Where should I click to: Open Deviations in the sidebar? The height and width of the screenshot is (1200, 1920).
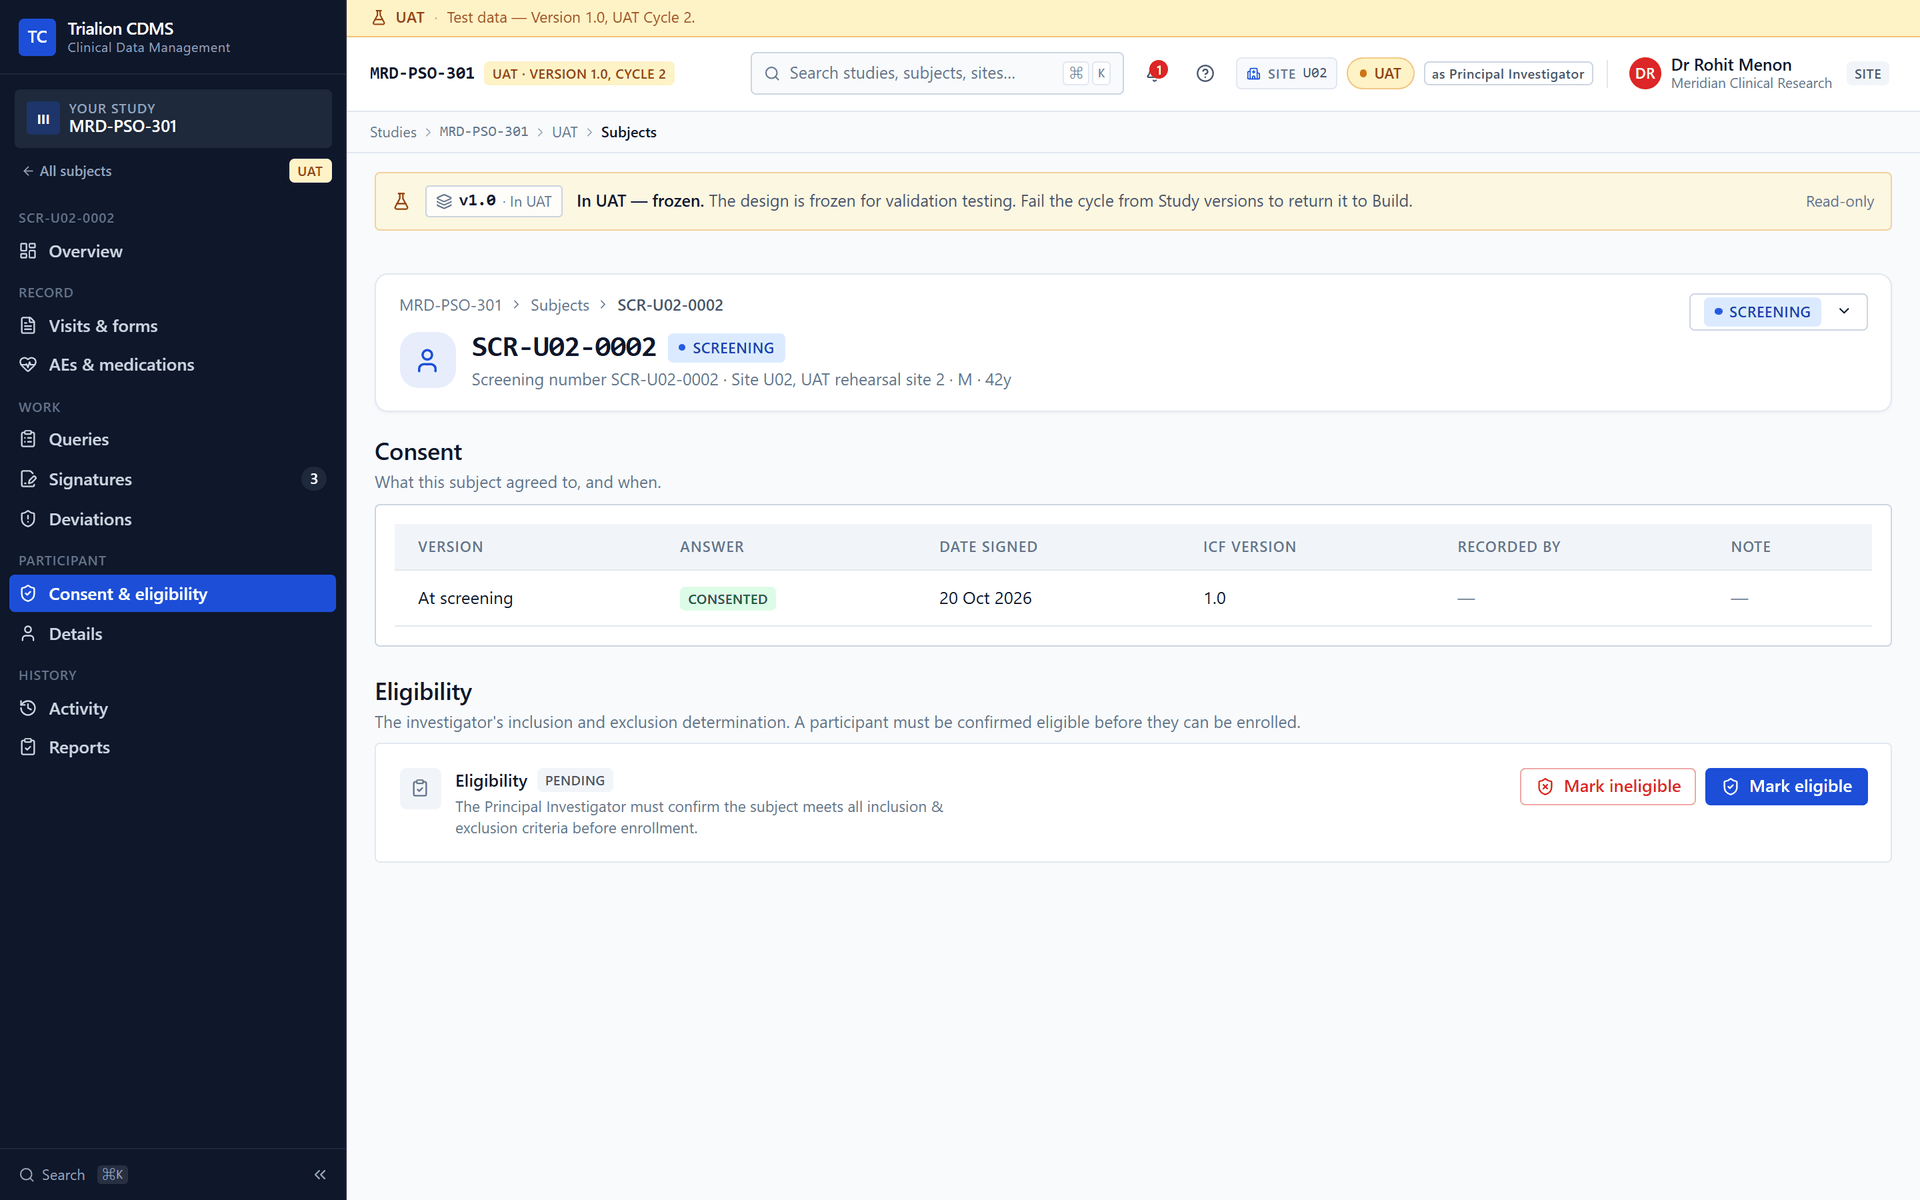click(x=172, y=519)
